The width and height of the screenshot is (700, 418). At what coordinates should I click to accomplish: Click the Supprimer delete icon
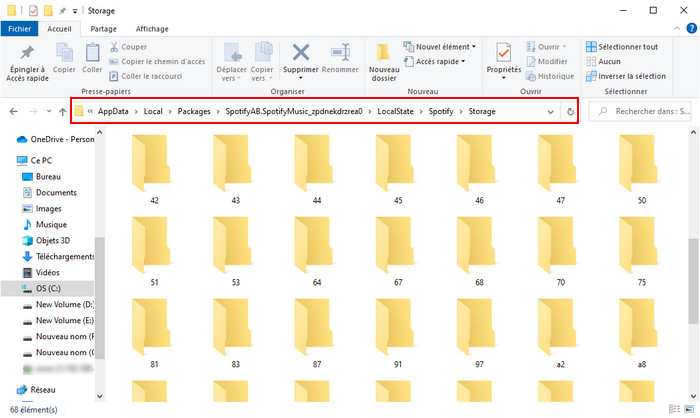pos(300,54)
